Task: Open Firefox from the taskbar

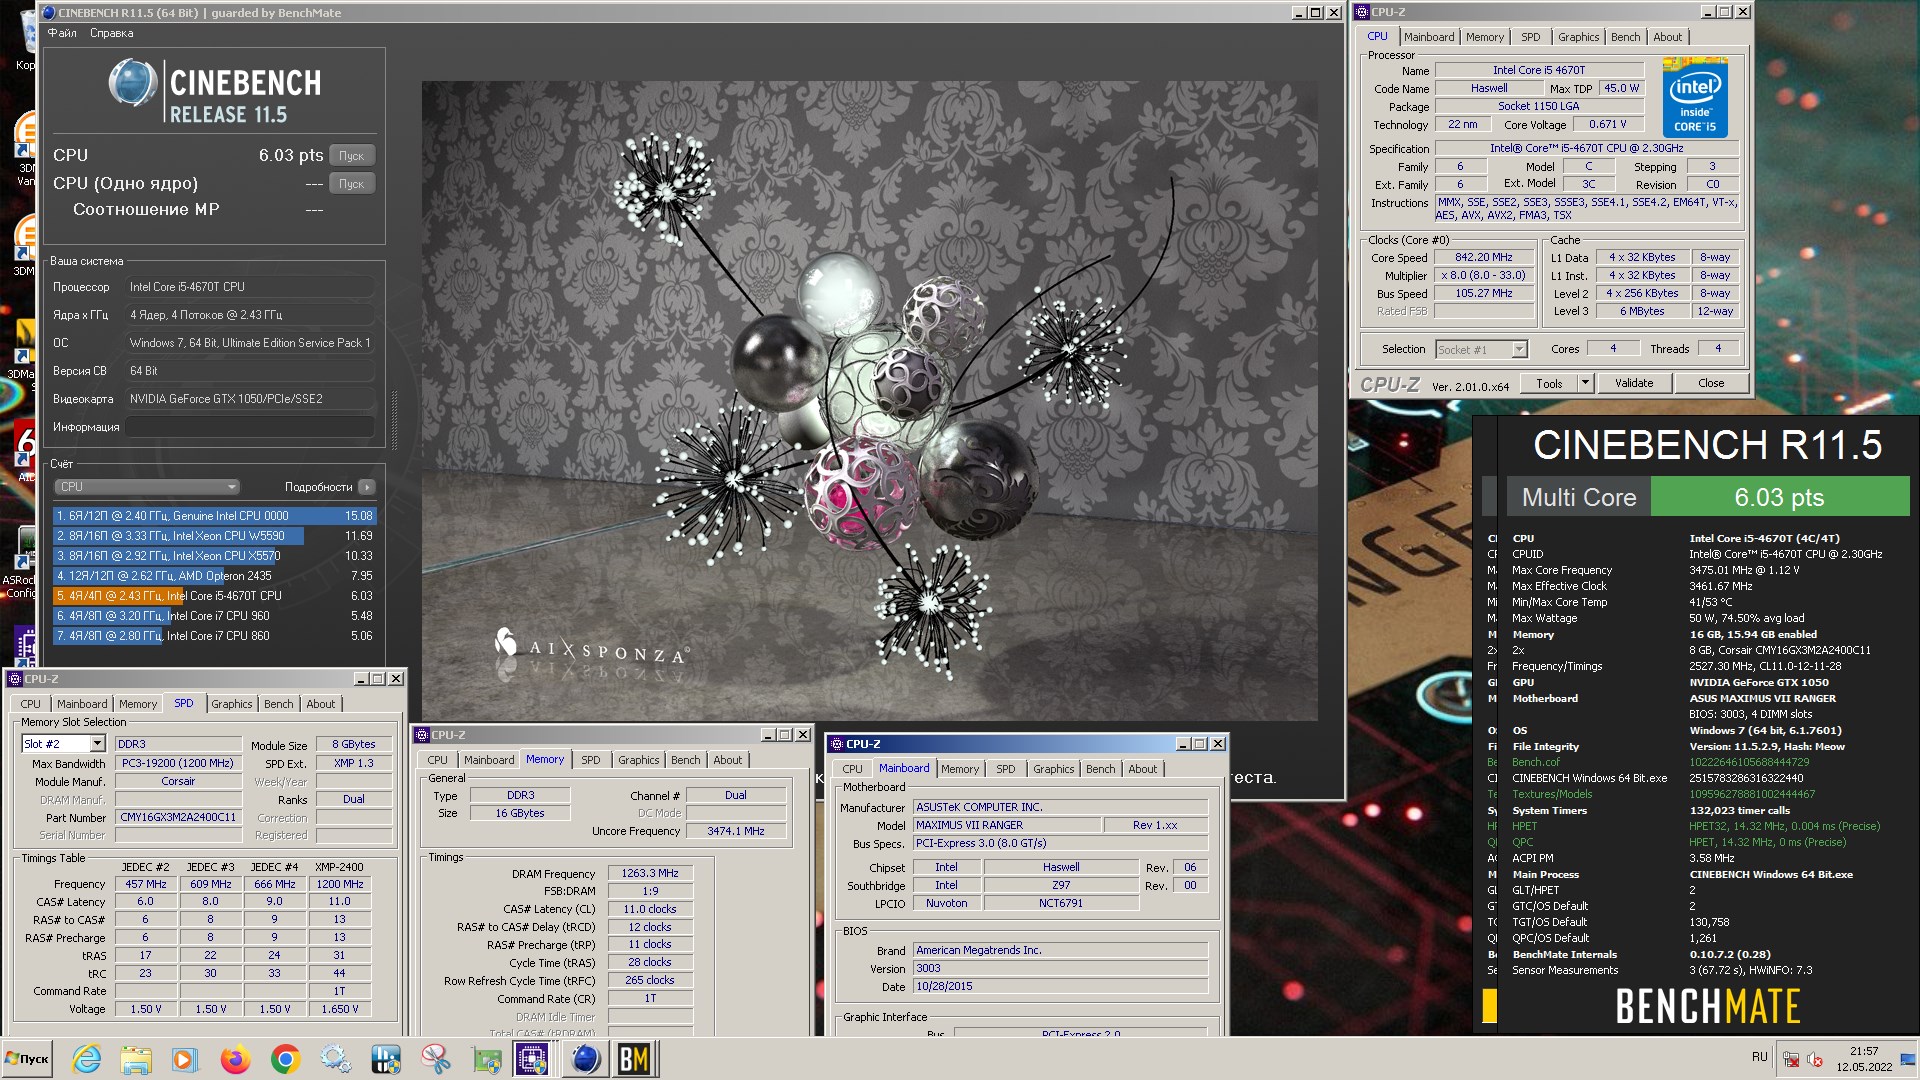Action: point(235,1058)
